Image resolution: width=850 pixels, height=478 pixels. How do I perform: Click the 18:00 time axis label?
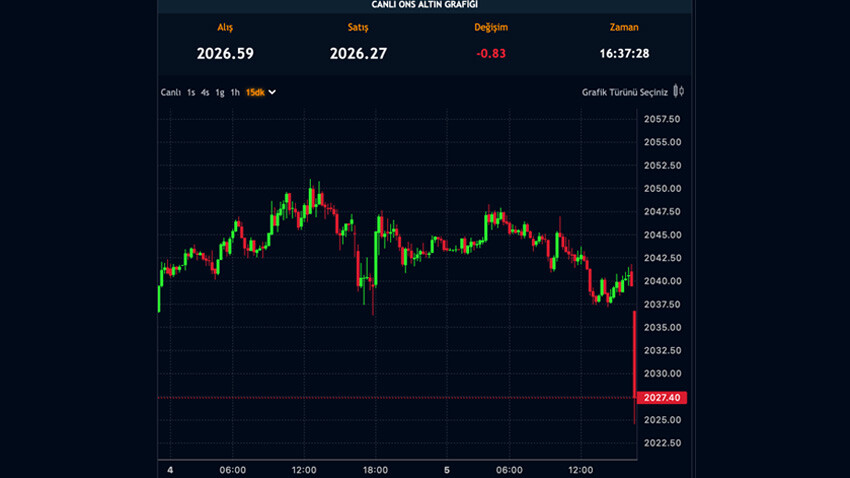pyautogui.click(x=374, y=470)
